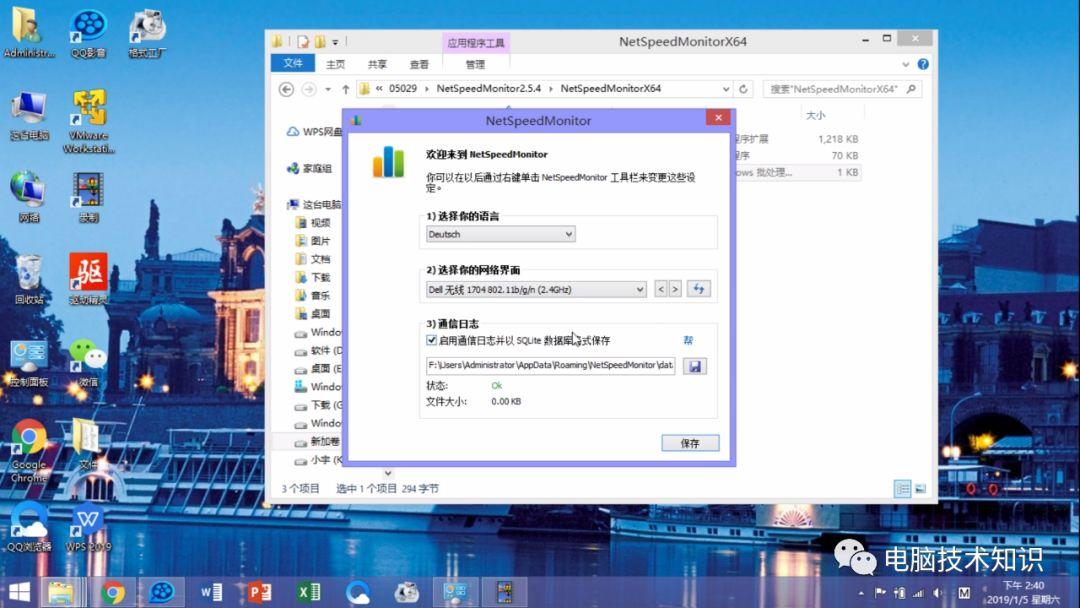Switch to details view icon in status bar
This screenshot has width=1080, height=608.
902,488
